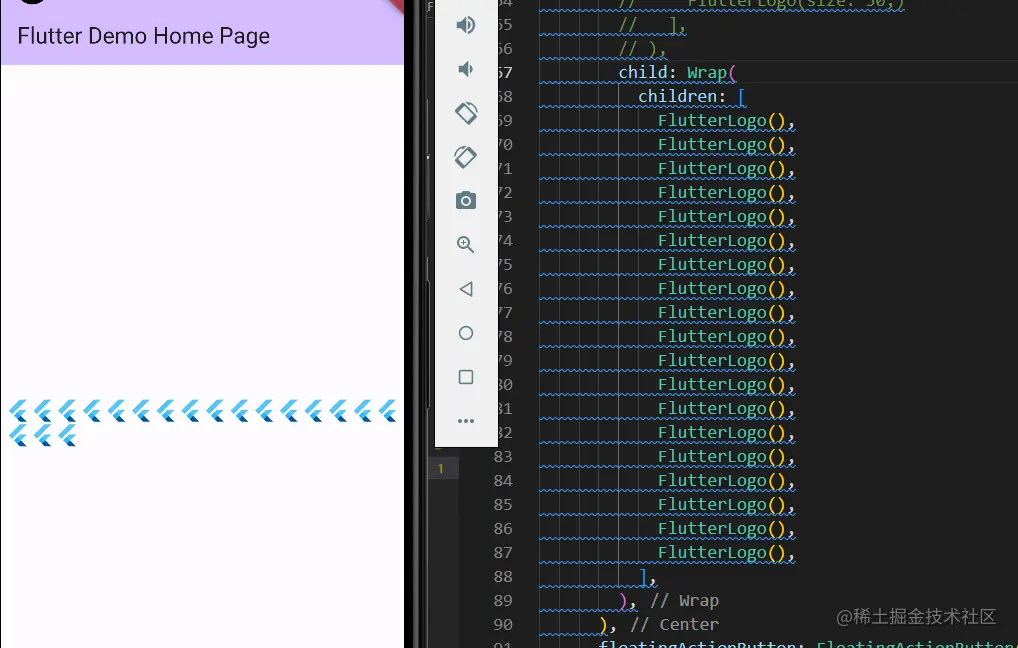
Task: Lower volume with emulator volume down icon
Action: (x=466, y=69)
